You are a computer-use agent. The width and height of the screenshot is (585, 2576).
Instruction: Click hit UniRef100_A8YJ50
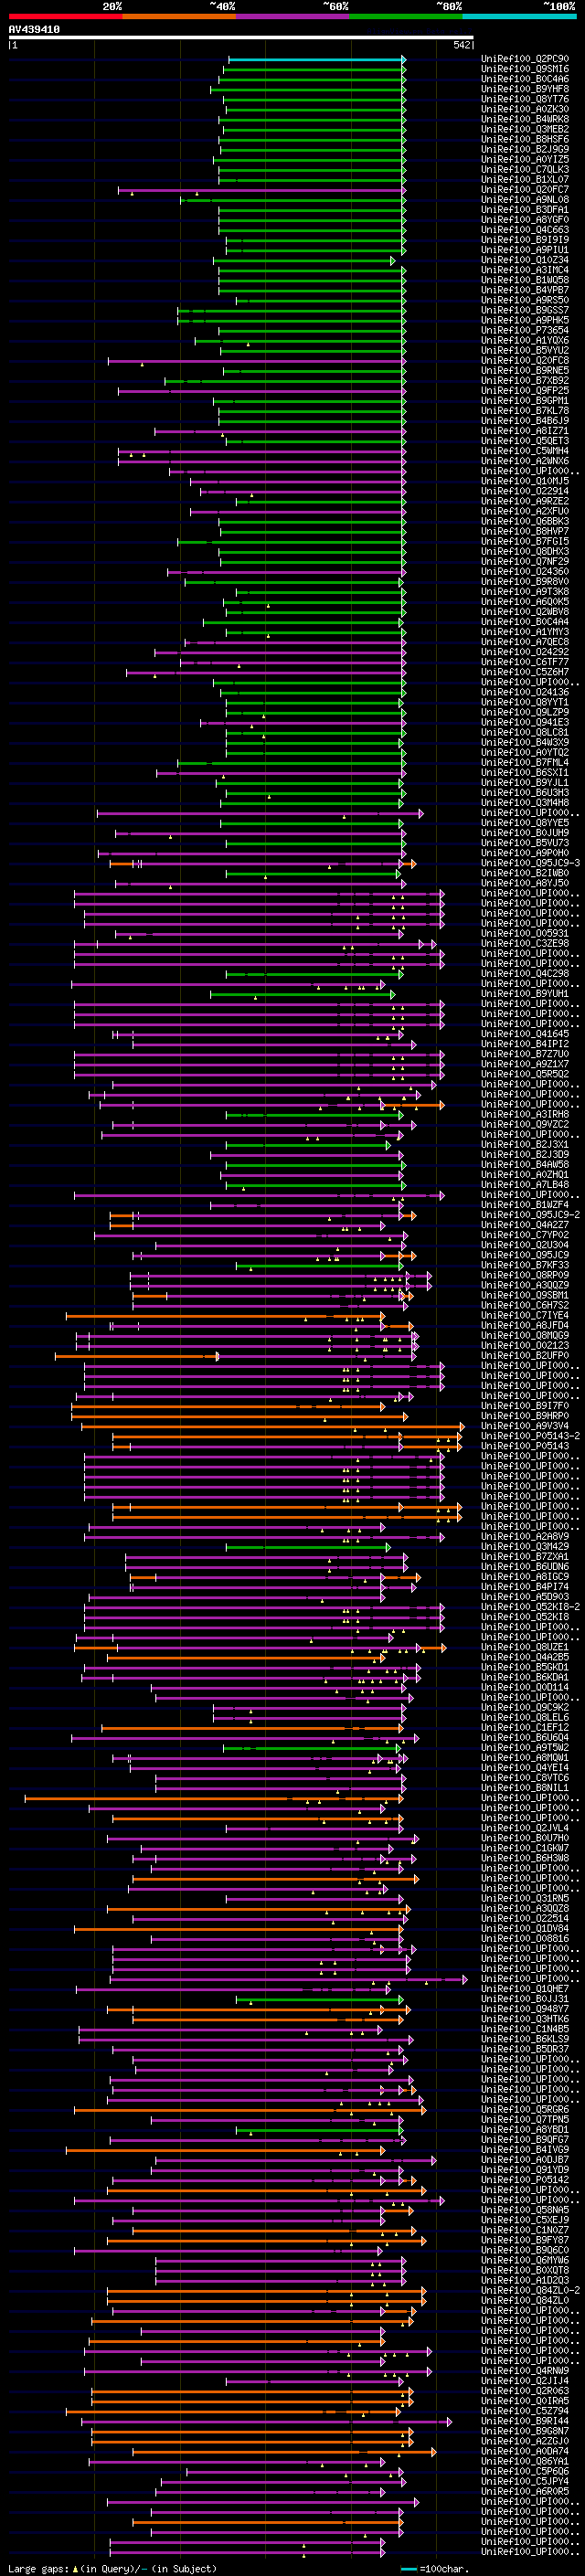coord(525,884)
